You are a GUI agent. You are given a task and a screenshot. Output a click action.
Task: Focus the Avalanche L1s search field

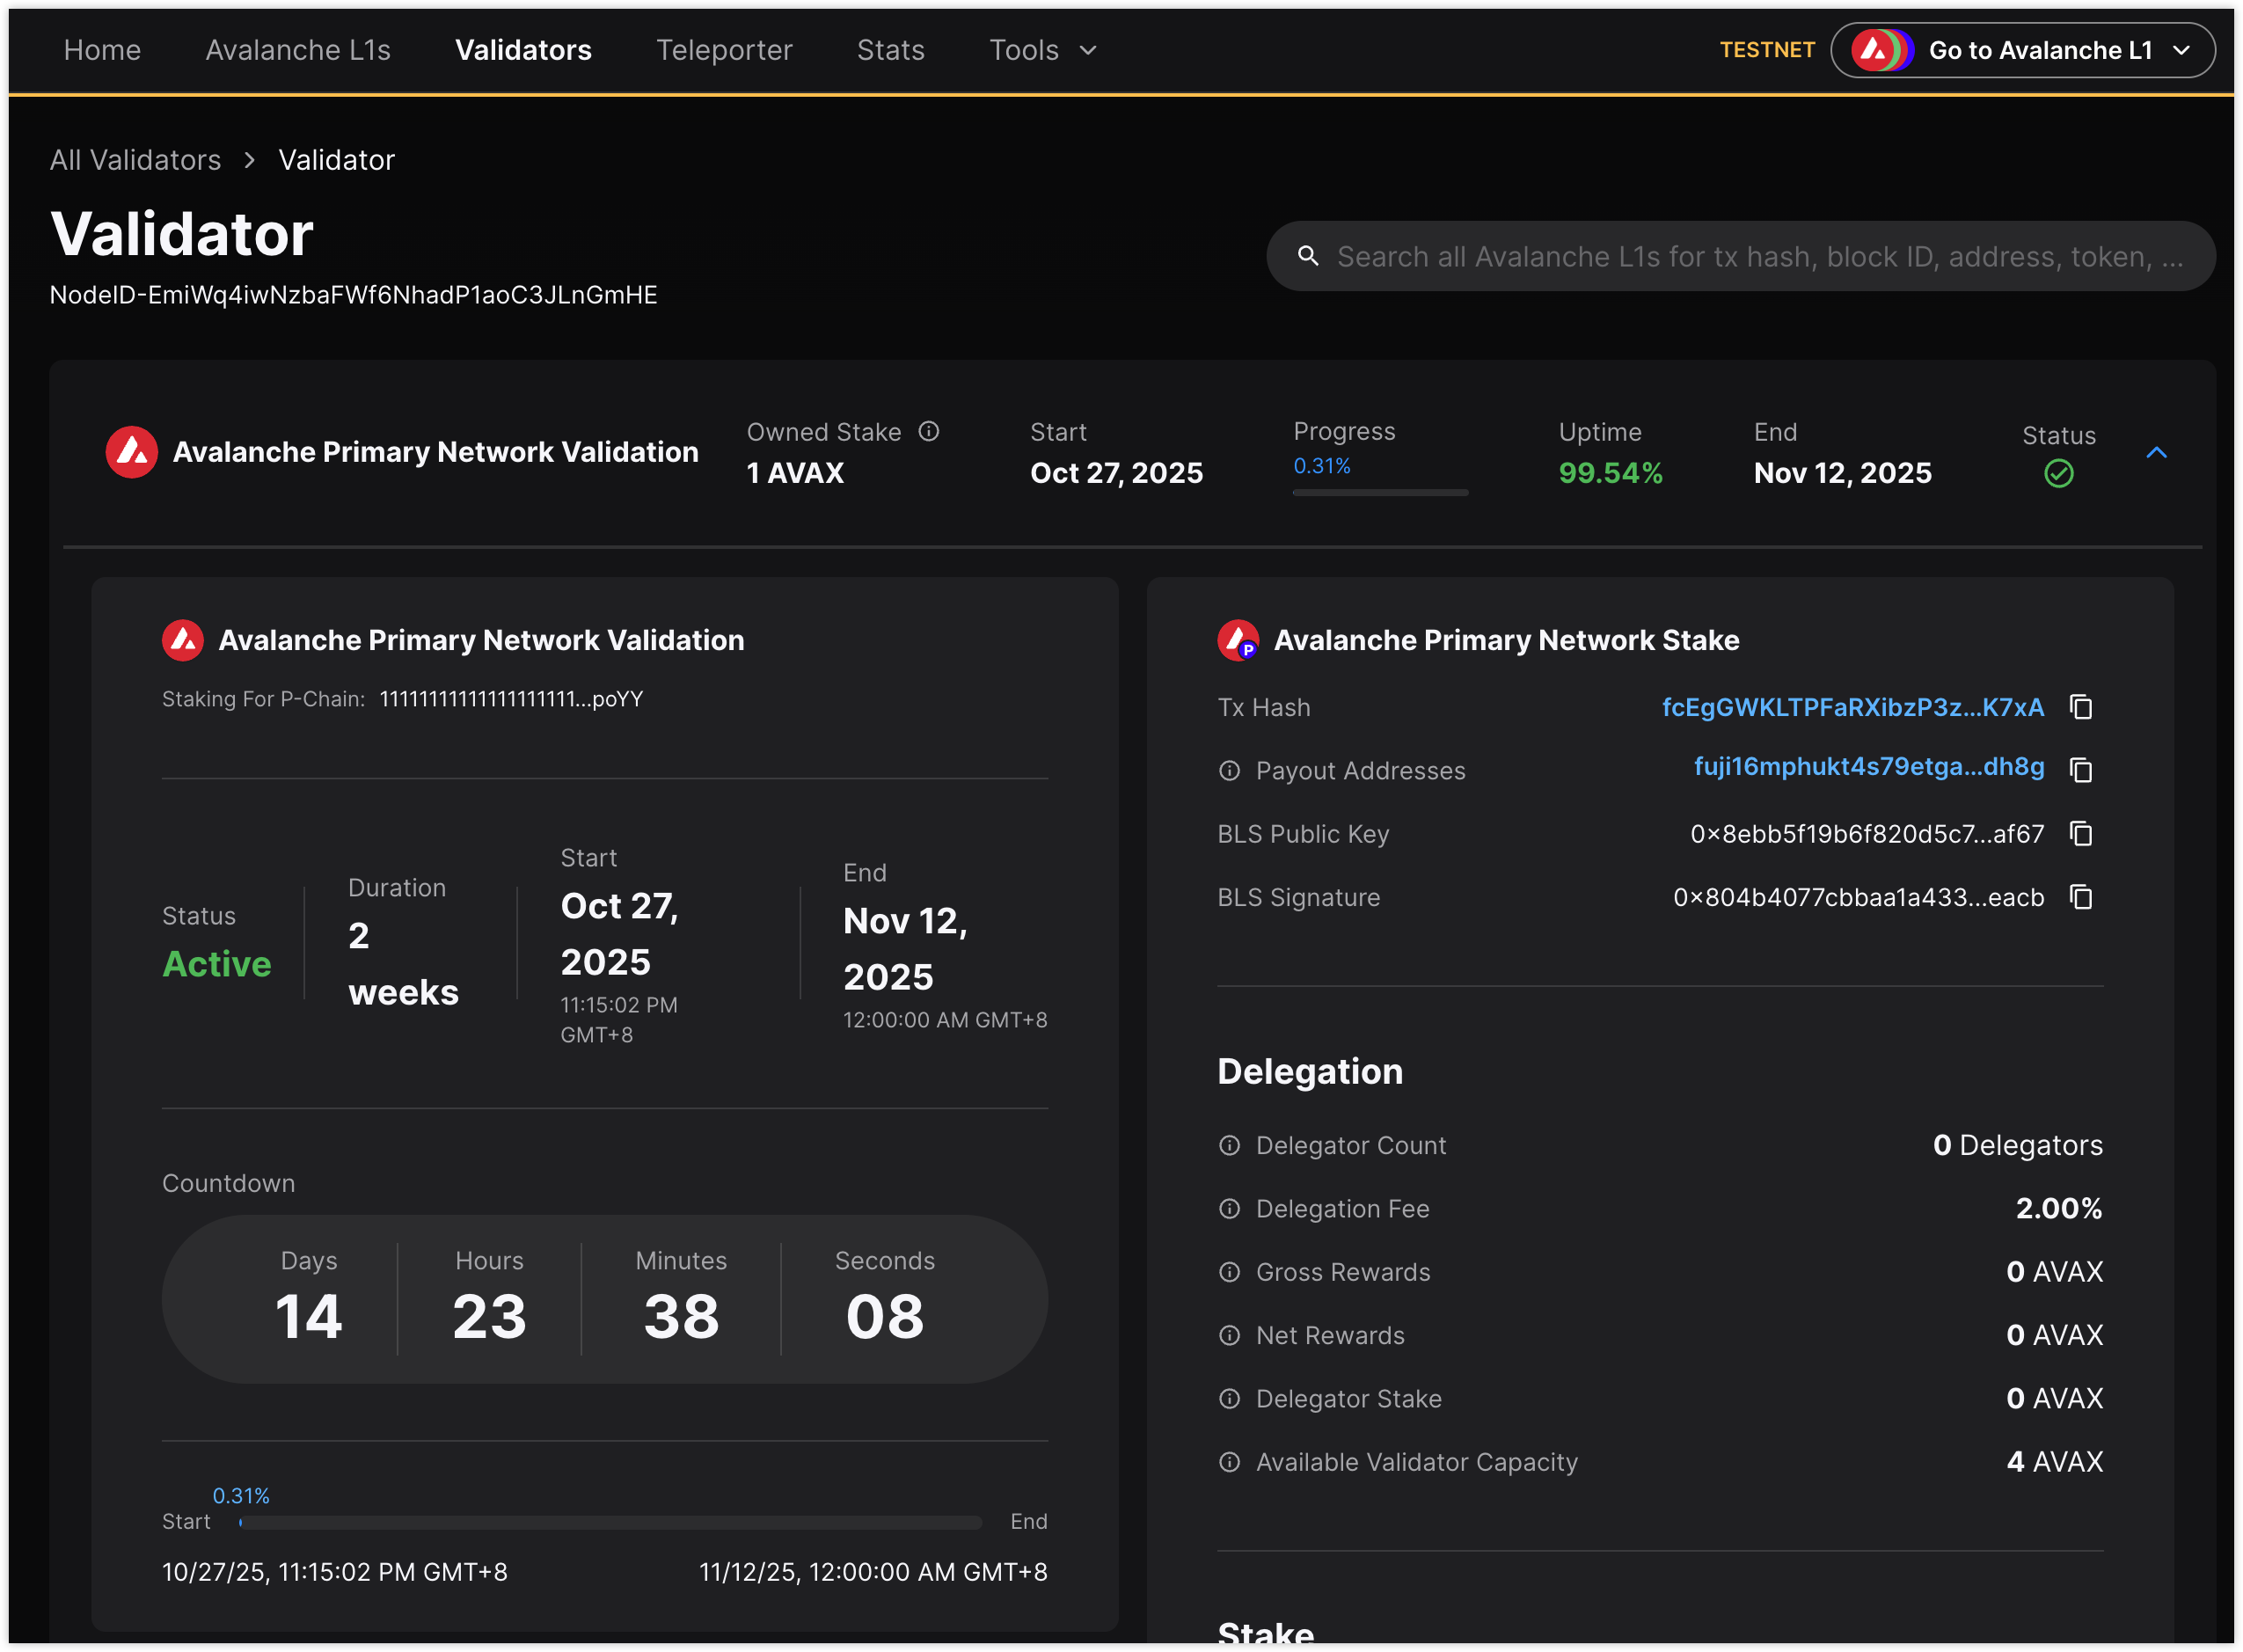(x=1758, y=257)
